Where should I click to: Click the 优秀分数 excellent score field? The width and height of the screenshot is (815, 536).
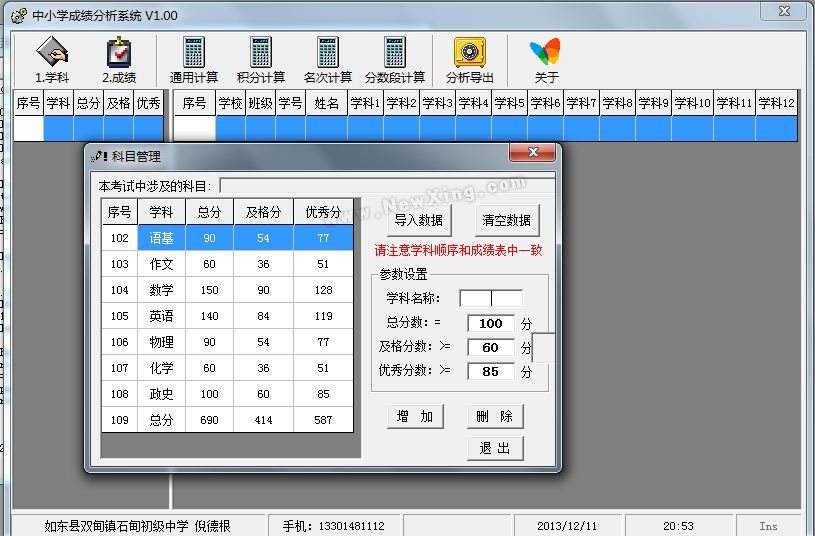490,371
